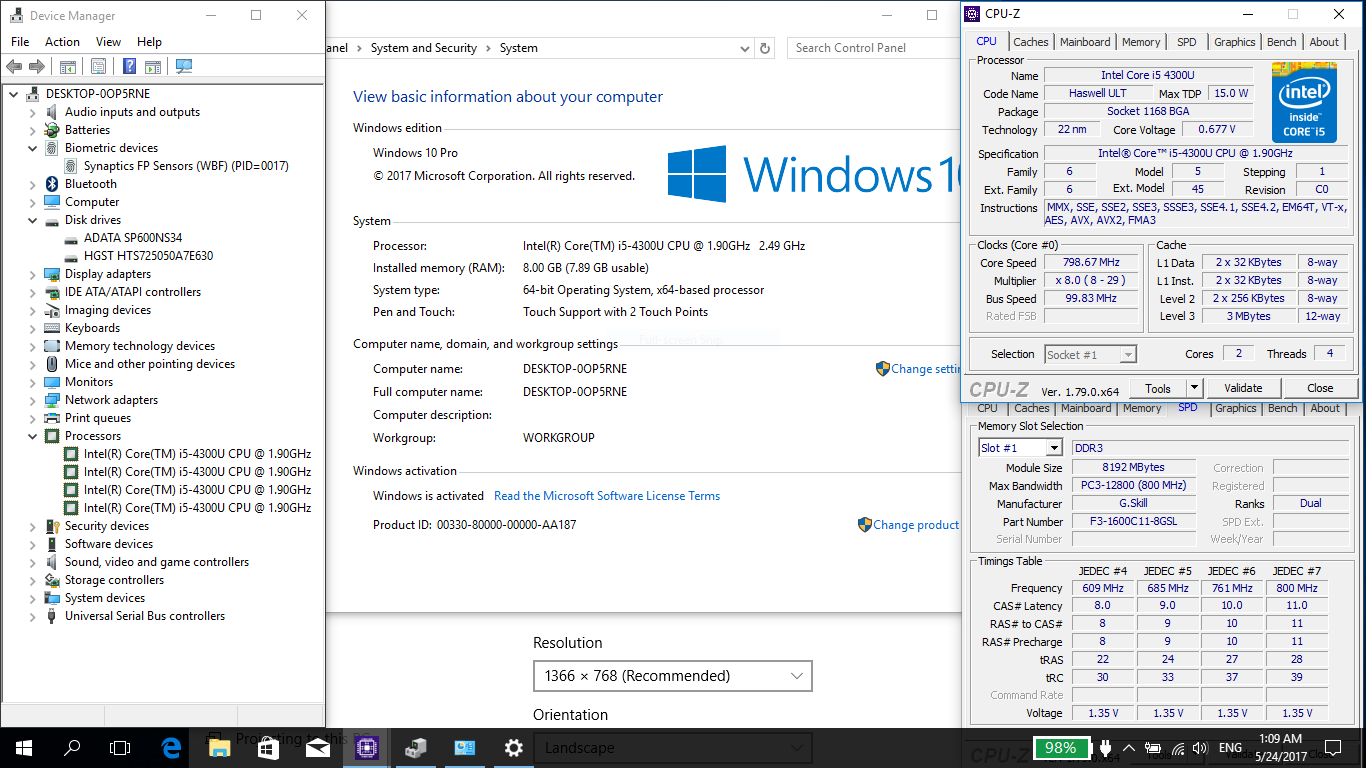Click the Validate button in CPU-Z
The width and height of the screenshot is (1366, 768).
(x=1243, y=388)
